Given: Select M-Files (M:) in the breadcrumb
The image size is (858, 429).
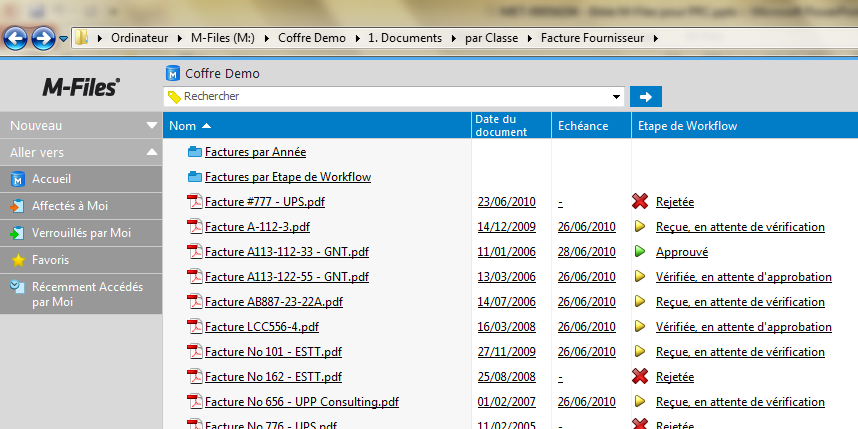Looking at the screenshot, I should pos(223,38).
